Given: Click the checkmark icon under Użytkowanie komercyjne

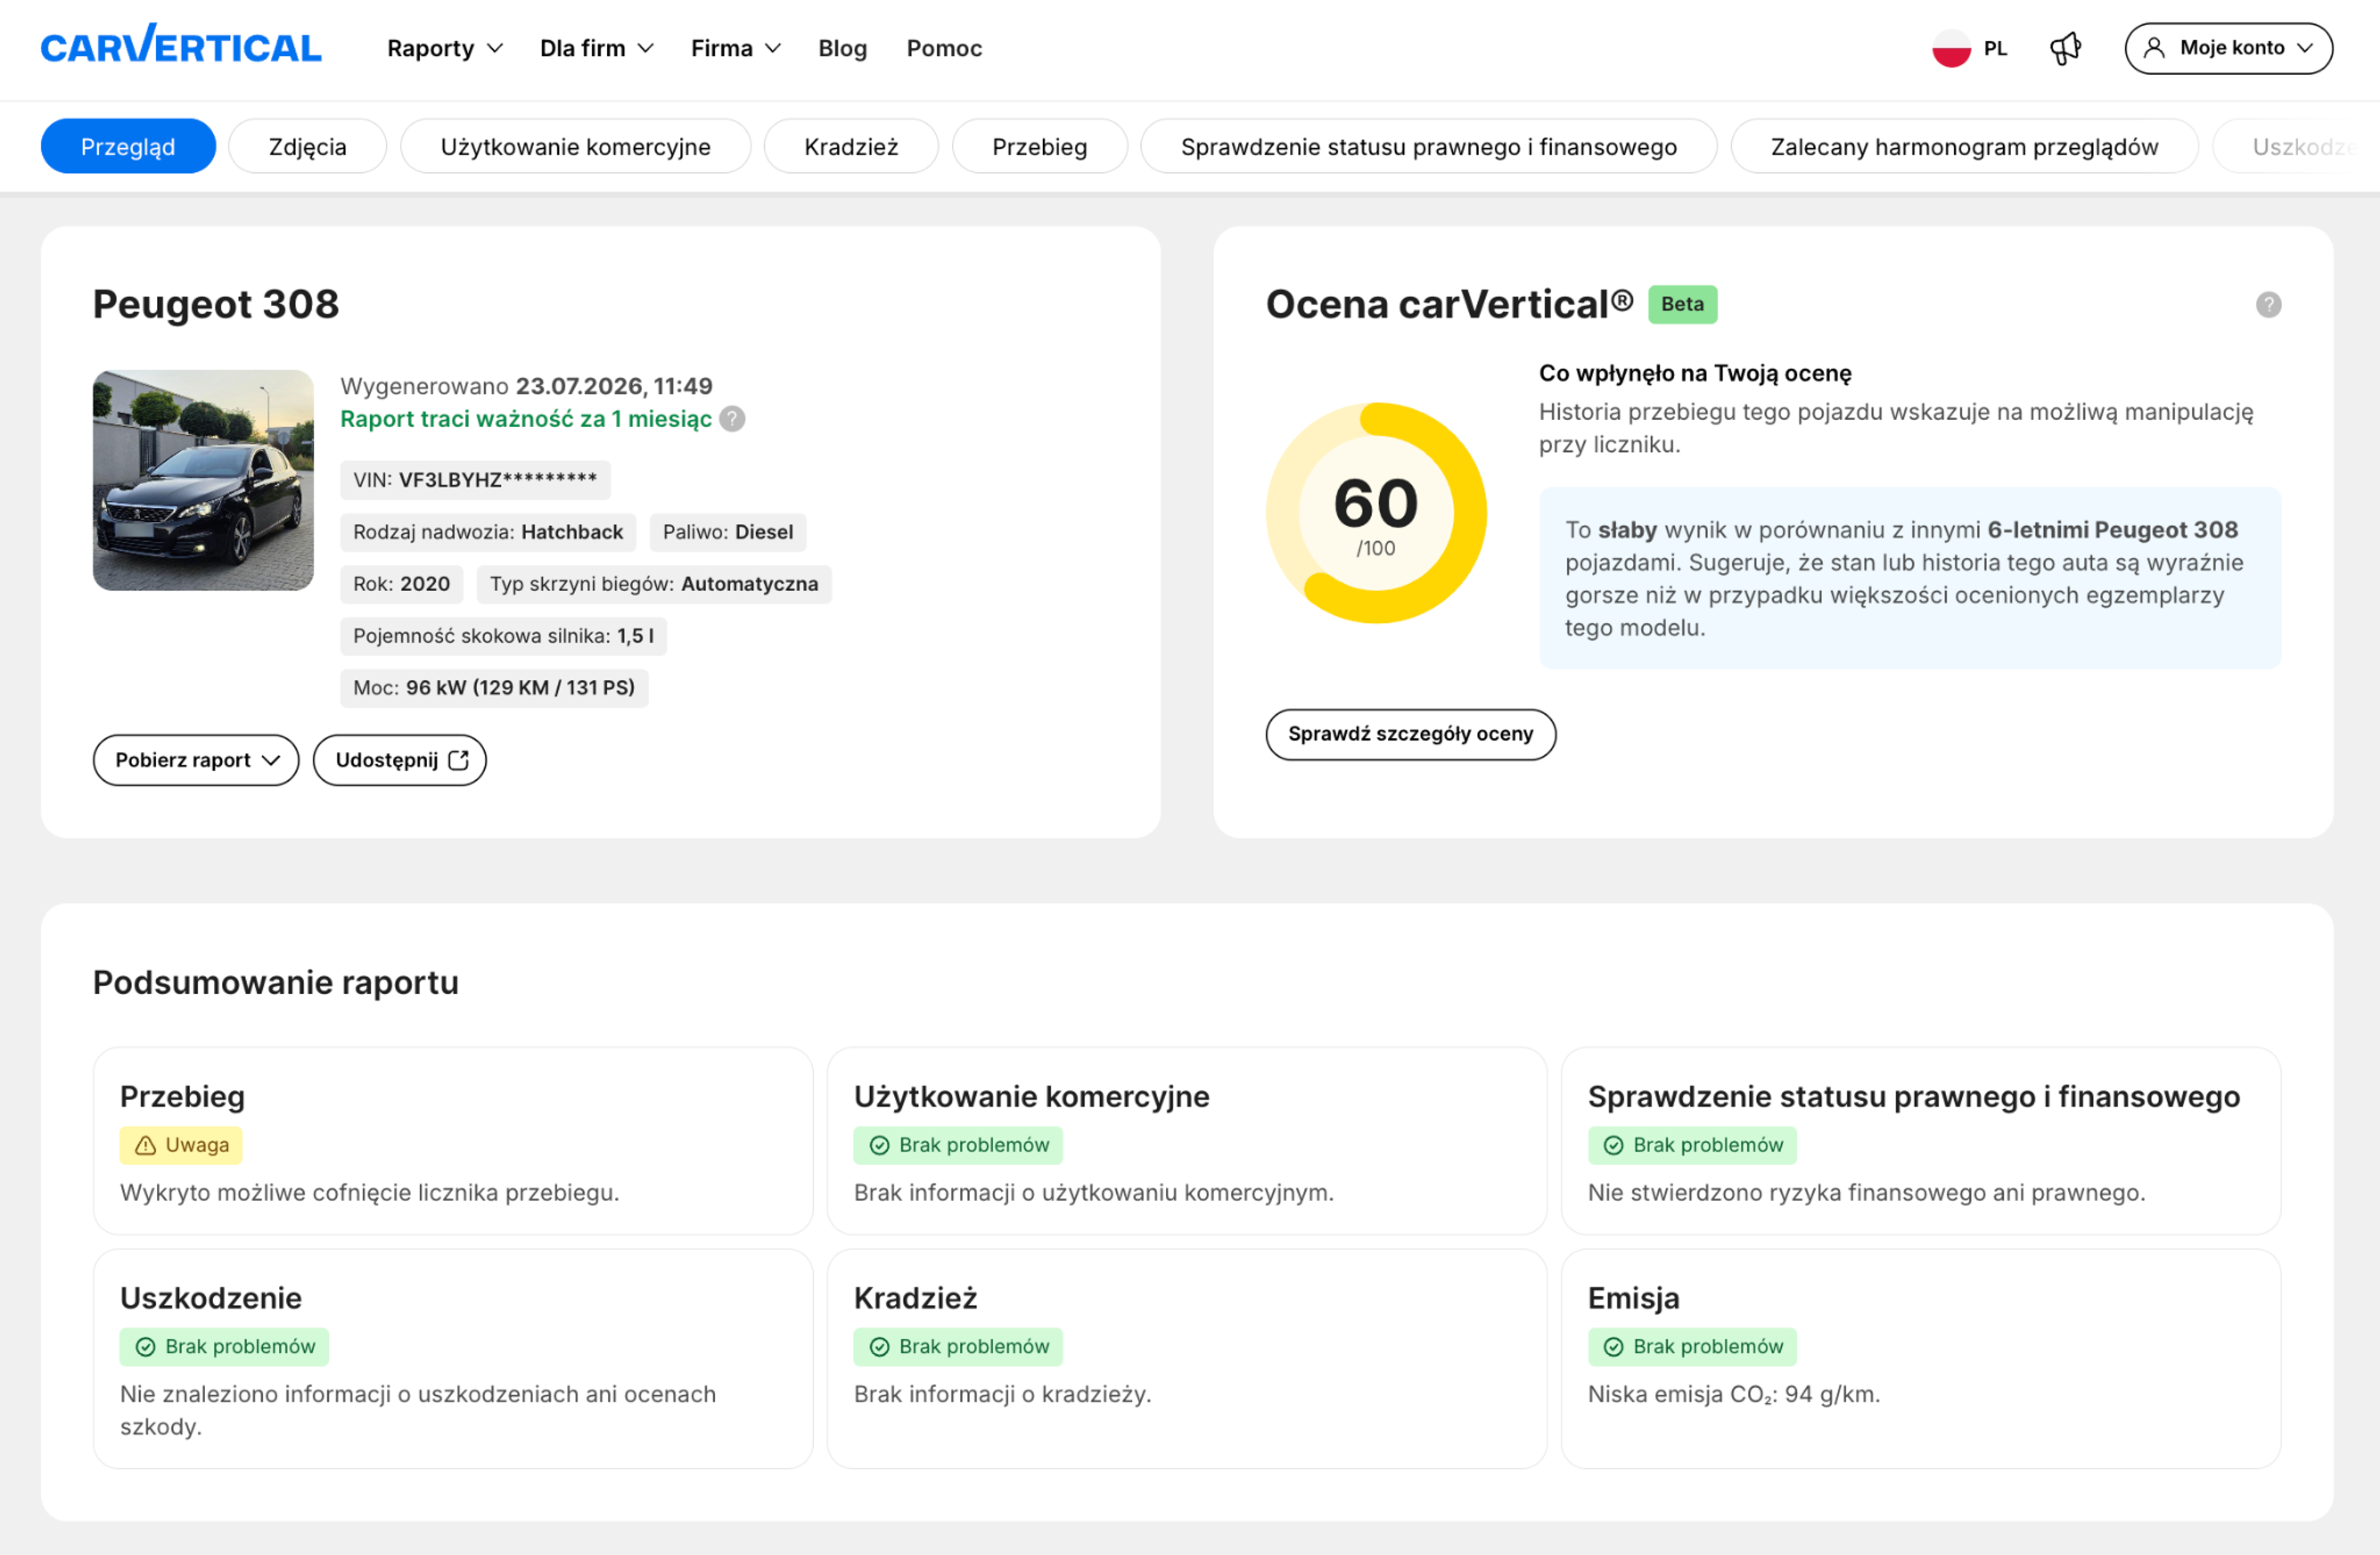Looking at the screenshot, I should [x=879, y=1145].
